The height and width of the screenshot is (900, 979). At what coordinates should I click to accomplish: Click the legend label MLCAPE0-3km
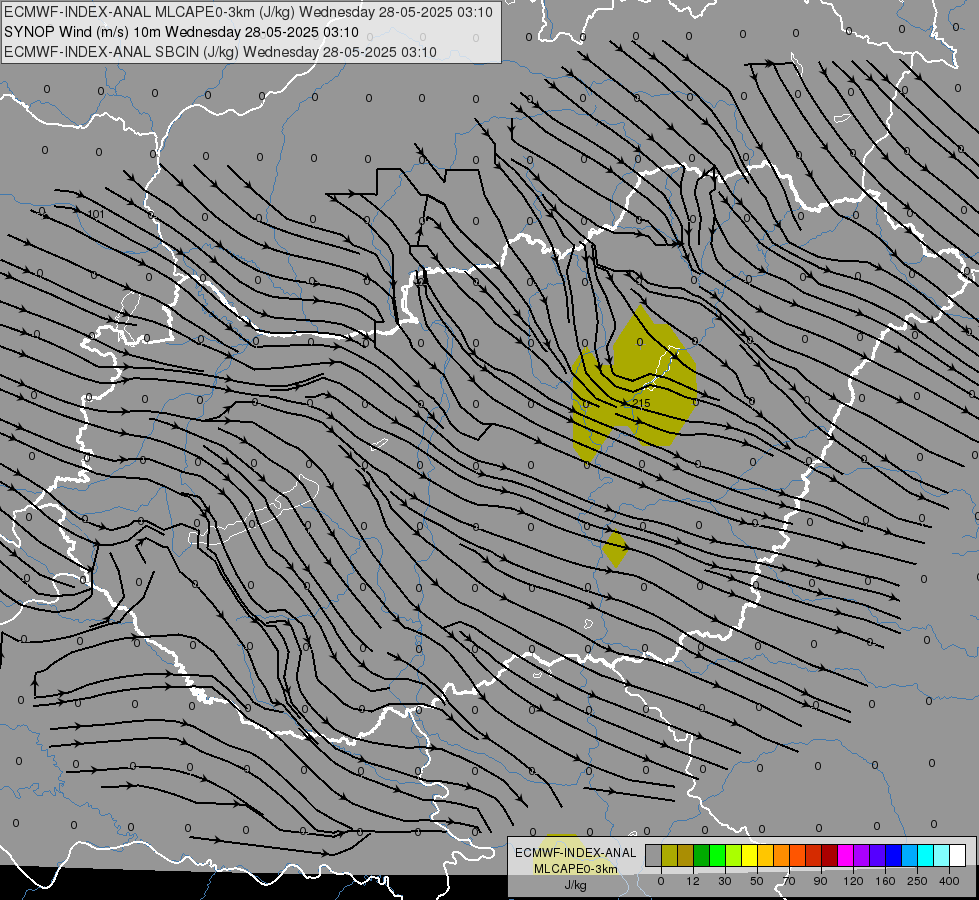576,869
